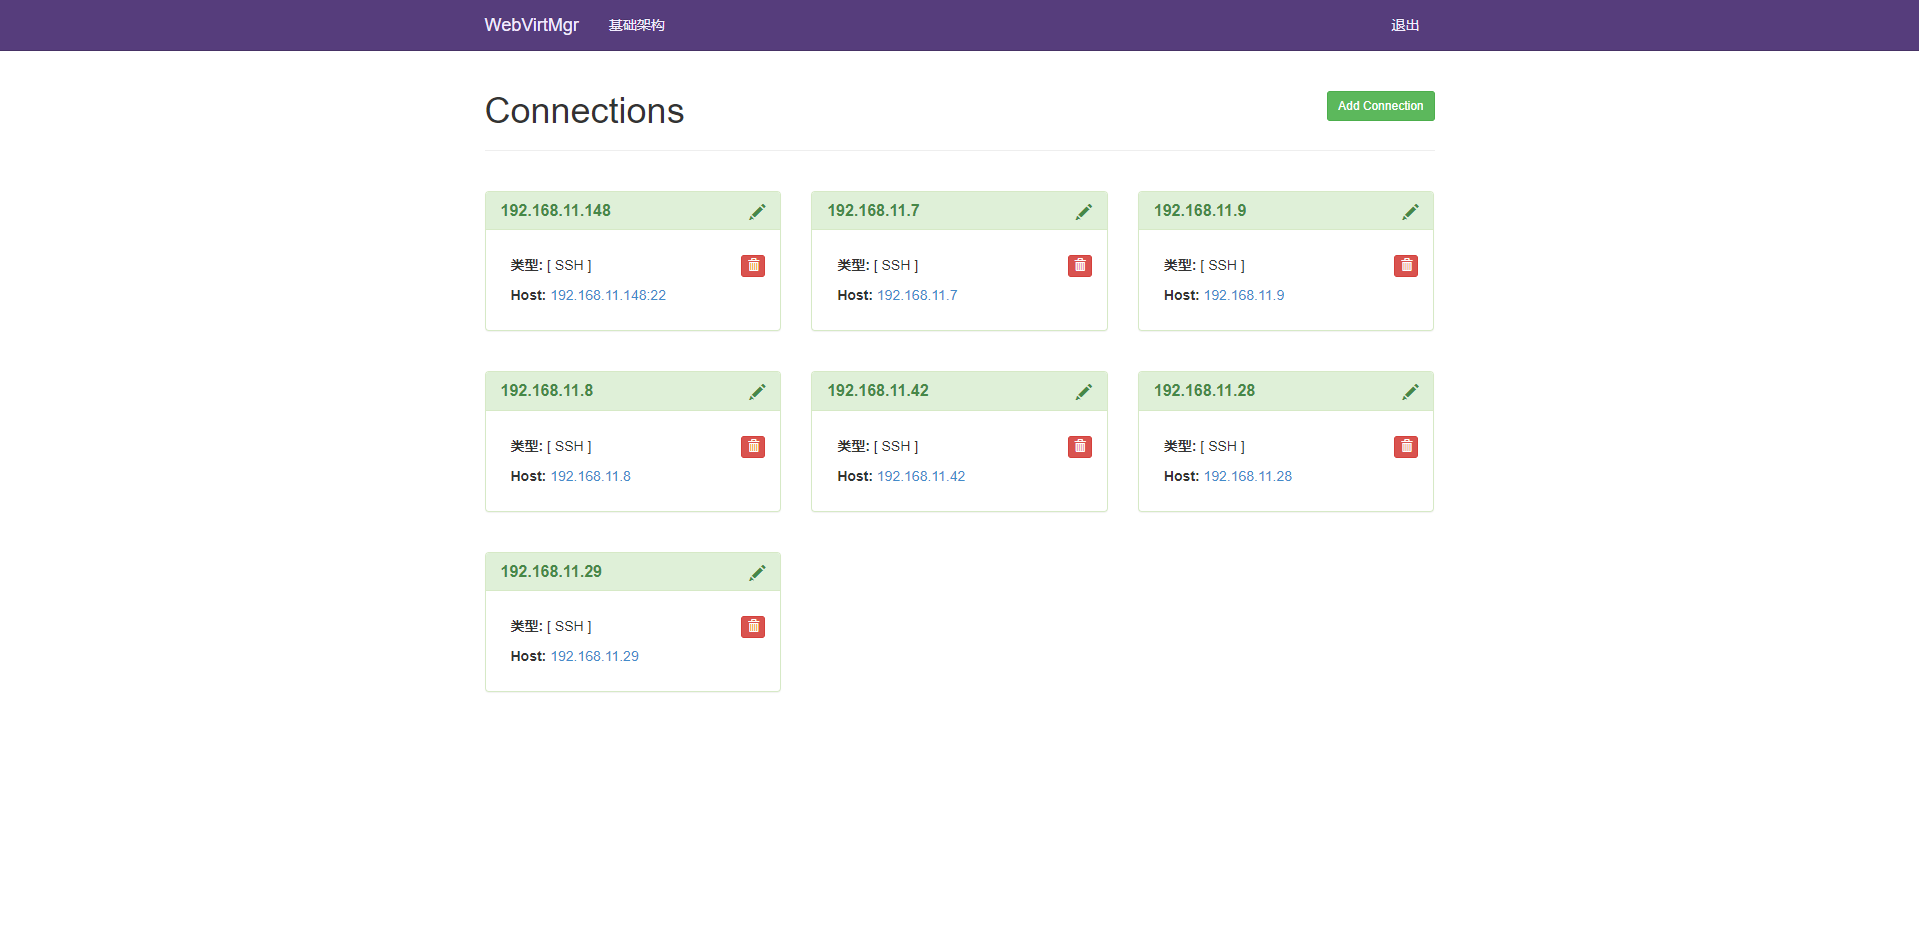Click pencil icon on 192.168.11.42 card
This screenshot has height=929, width=1919.
pos(1083,392)
